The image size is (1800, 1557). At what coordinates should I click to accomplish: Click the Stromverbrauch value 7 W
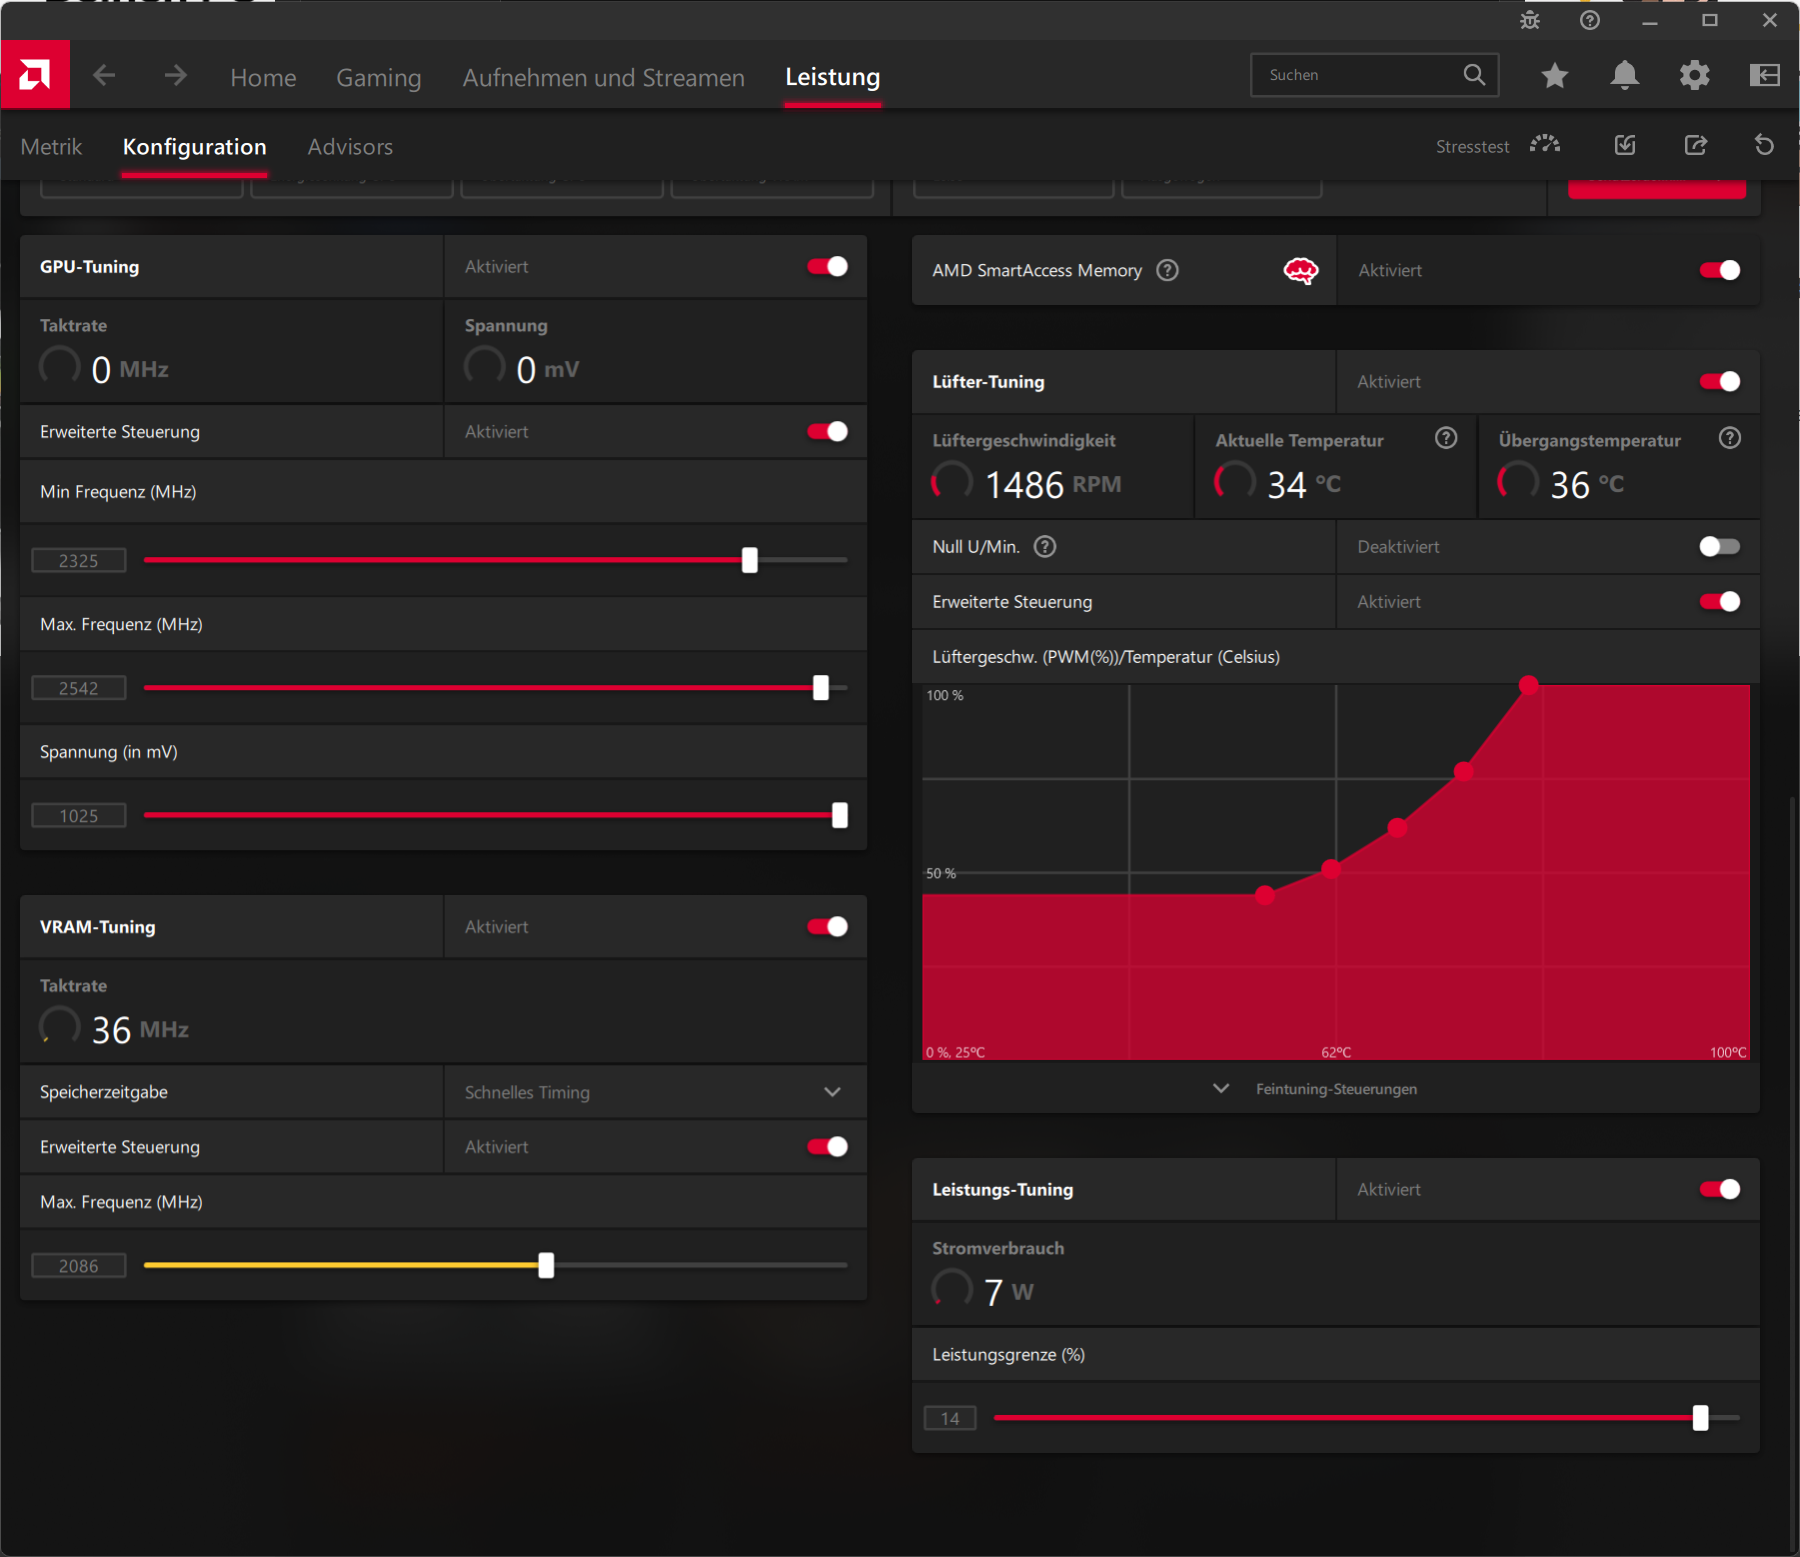click(x=1008, y=1292)
